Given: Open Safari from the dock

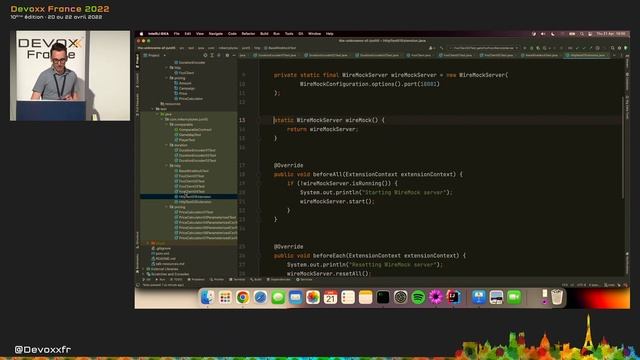Looking at the screenshot, I should pyautogui.click(x=260, y=297).
